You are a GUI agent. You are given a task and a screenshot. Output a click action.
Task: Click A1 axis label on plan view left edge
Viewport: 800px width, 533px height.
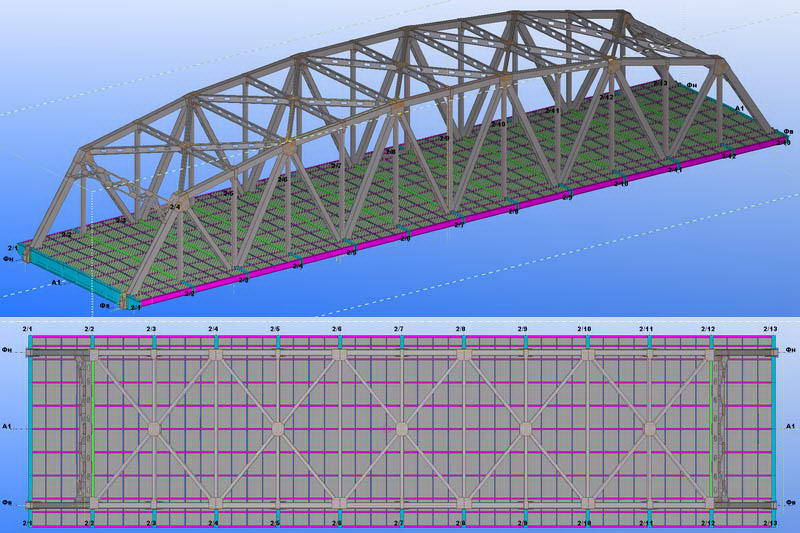7,427
